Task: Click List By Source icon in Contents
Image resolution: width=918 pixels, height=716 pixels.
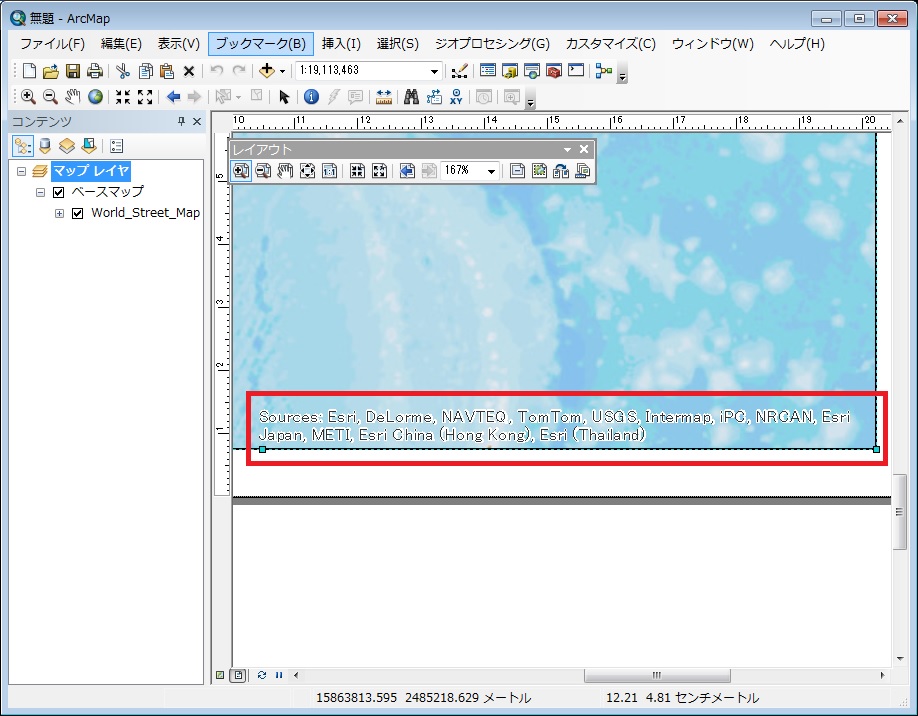Action: [x=44, y=146]
